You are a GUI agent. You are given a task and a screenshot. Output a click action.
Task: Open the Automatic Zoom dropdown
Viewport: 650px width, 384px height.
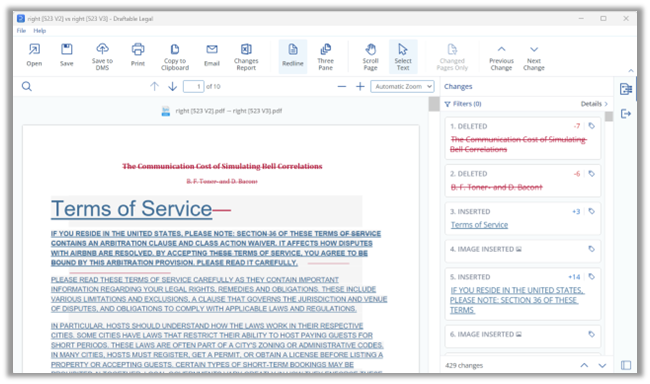(402, 87)
